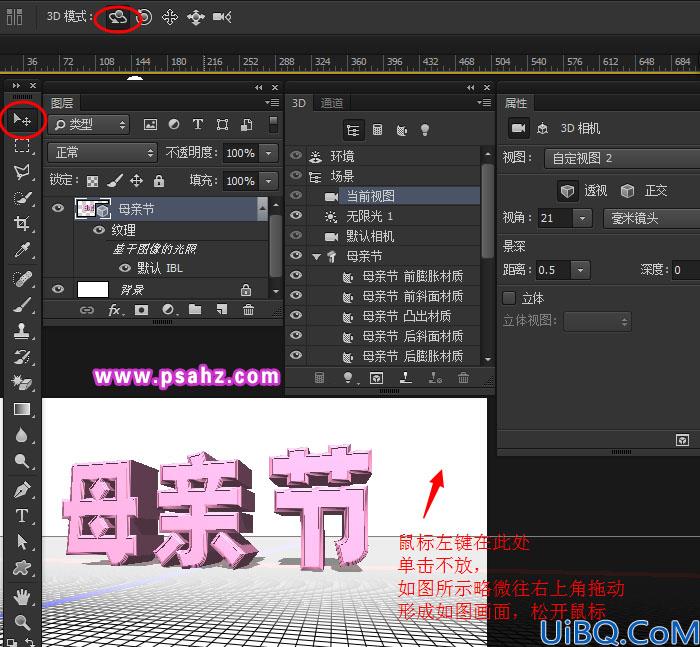Image resolution: width=700 pixels, height=647 pixels.
Task: Select 透视 perspective camera button
Action: [x=567, y=191]
